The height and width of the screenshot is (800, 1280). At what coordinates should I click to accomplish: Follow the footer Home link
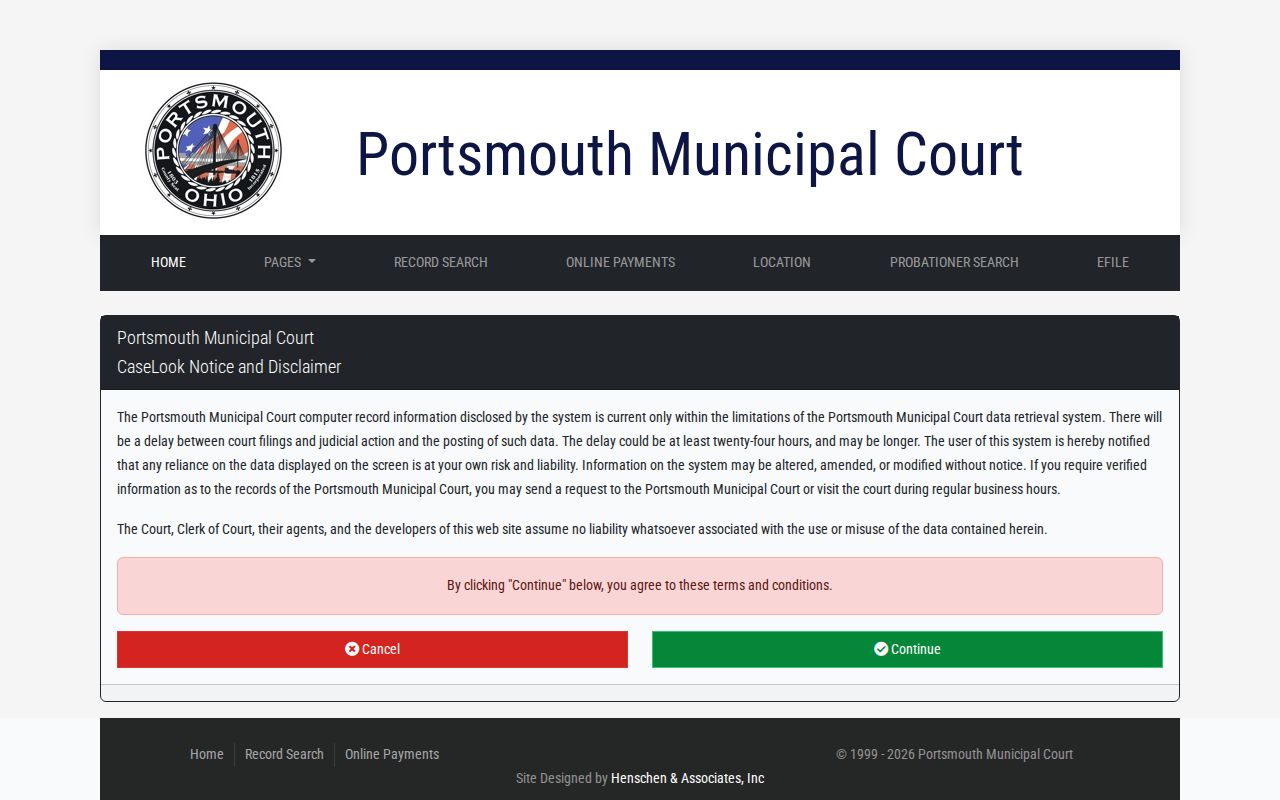[207, 754]
